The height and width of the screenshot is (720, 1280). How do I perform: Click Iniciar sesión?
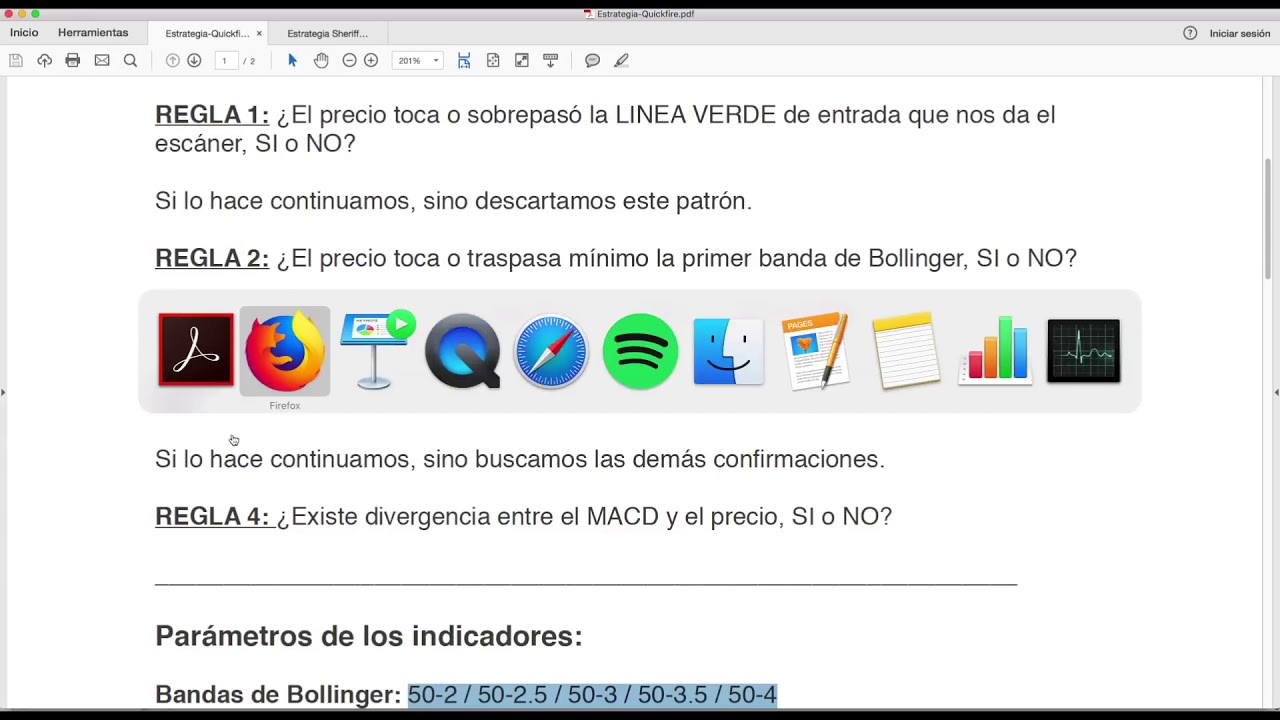[x=1239, y=34]
